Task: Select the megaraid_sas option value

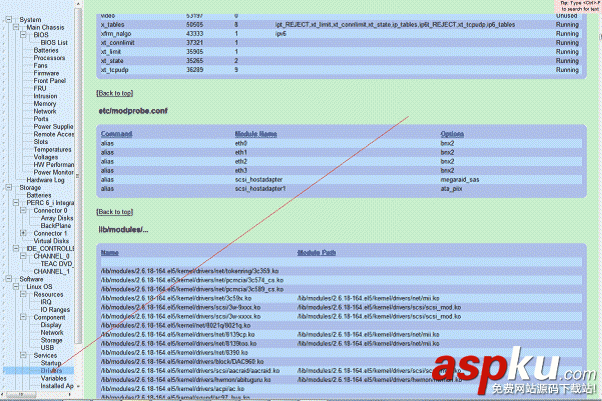Action: pos(460,180)
